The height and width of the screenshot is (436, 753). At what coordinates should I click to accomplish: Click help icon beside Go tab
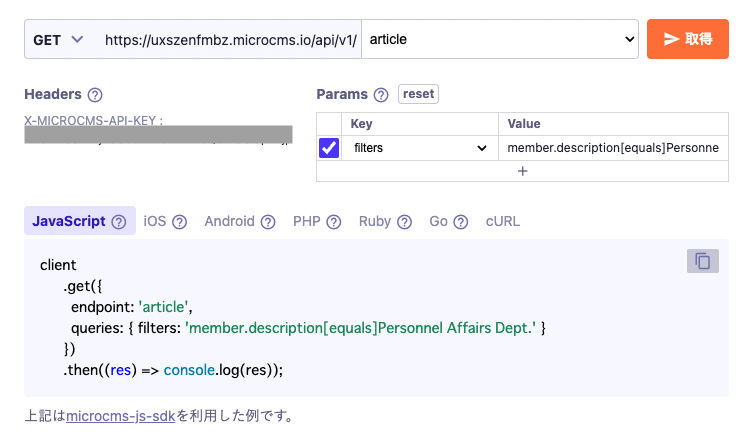point(461,222)
